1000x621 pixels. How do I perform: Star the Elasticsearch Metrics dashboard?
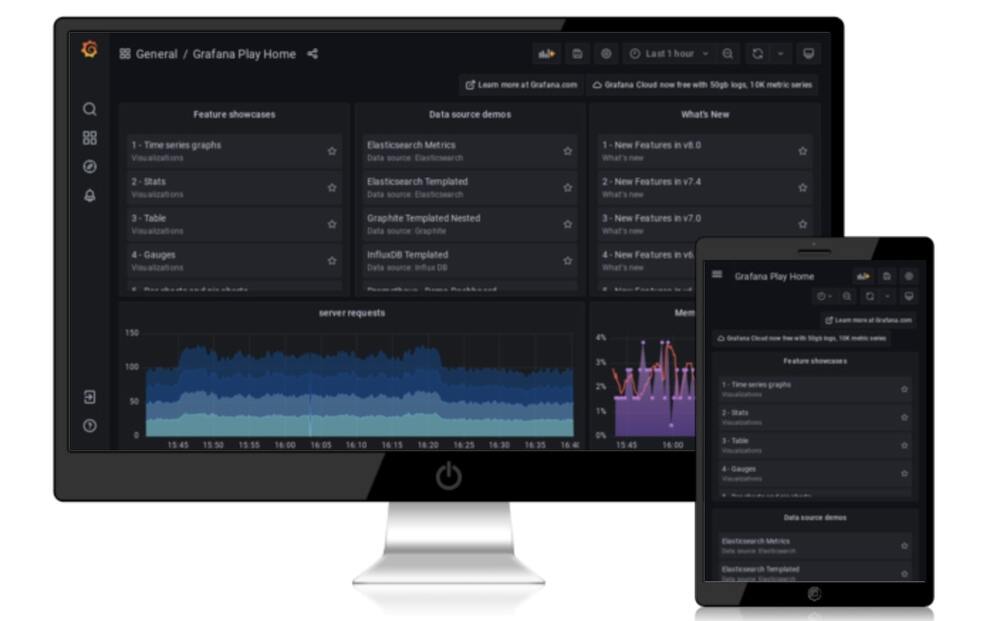(x=568, y=151)
